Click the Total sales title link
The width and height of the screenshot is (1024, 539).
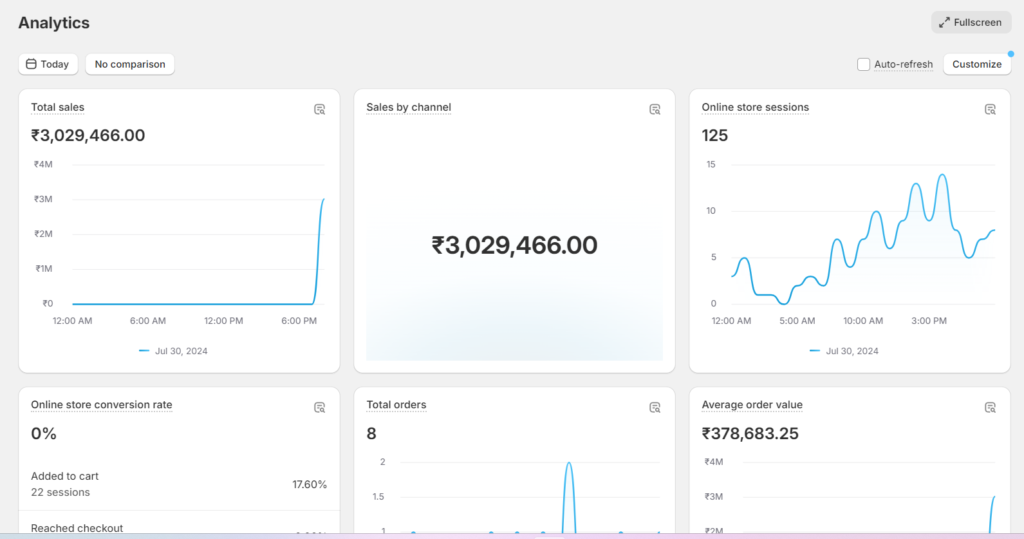tap(57, 107)
